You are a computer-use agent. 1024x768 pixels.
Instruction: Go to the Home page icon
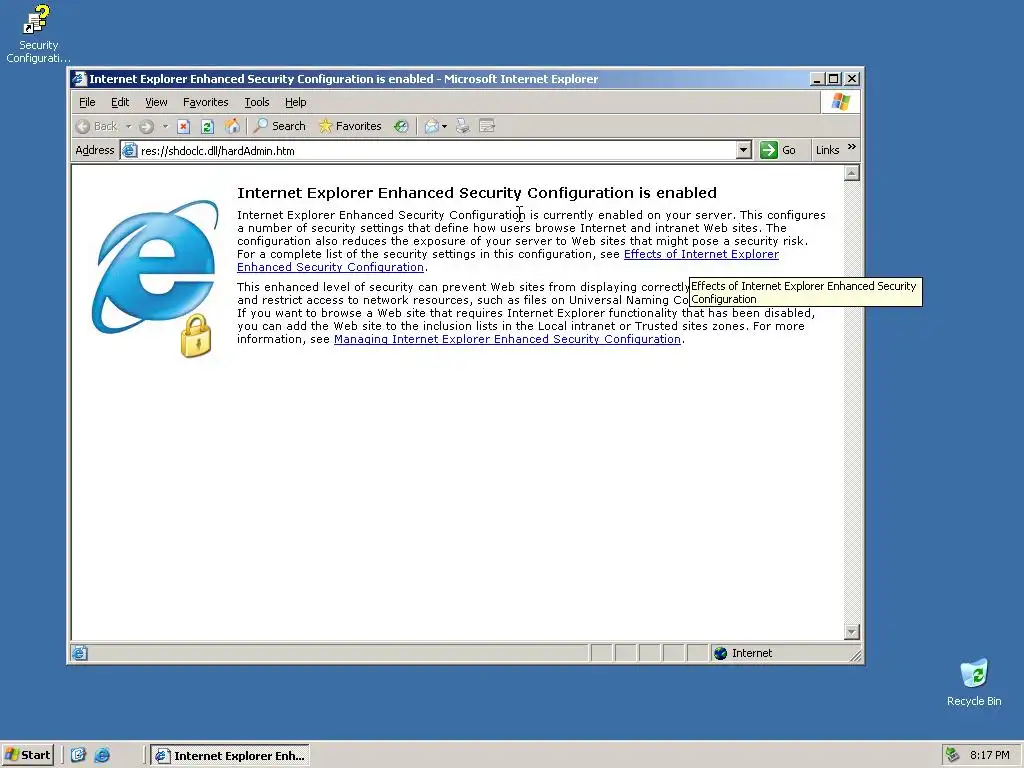232,126
